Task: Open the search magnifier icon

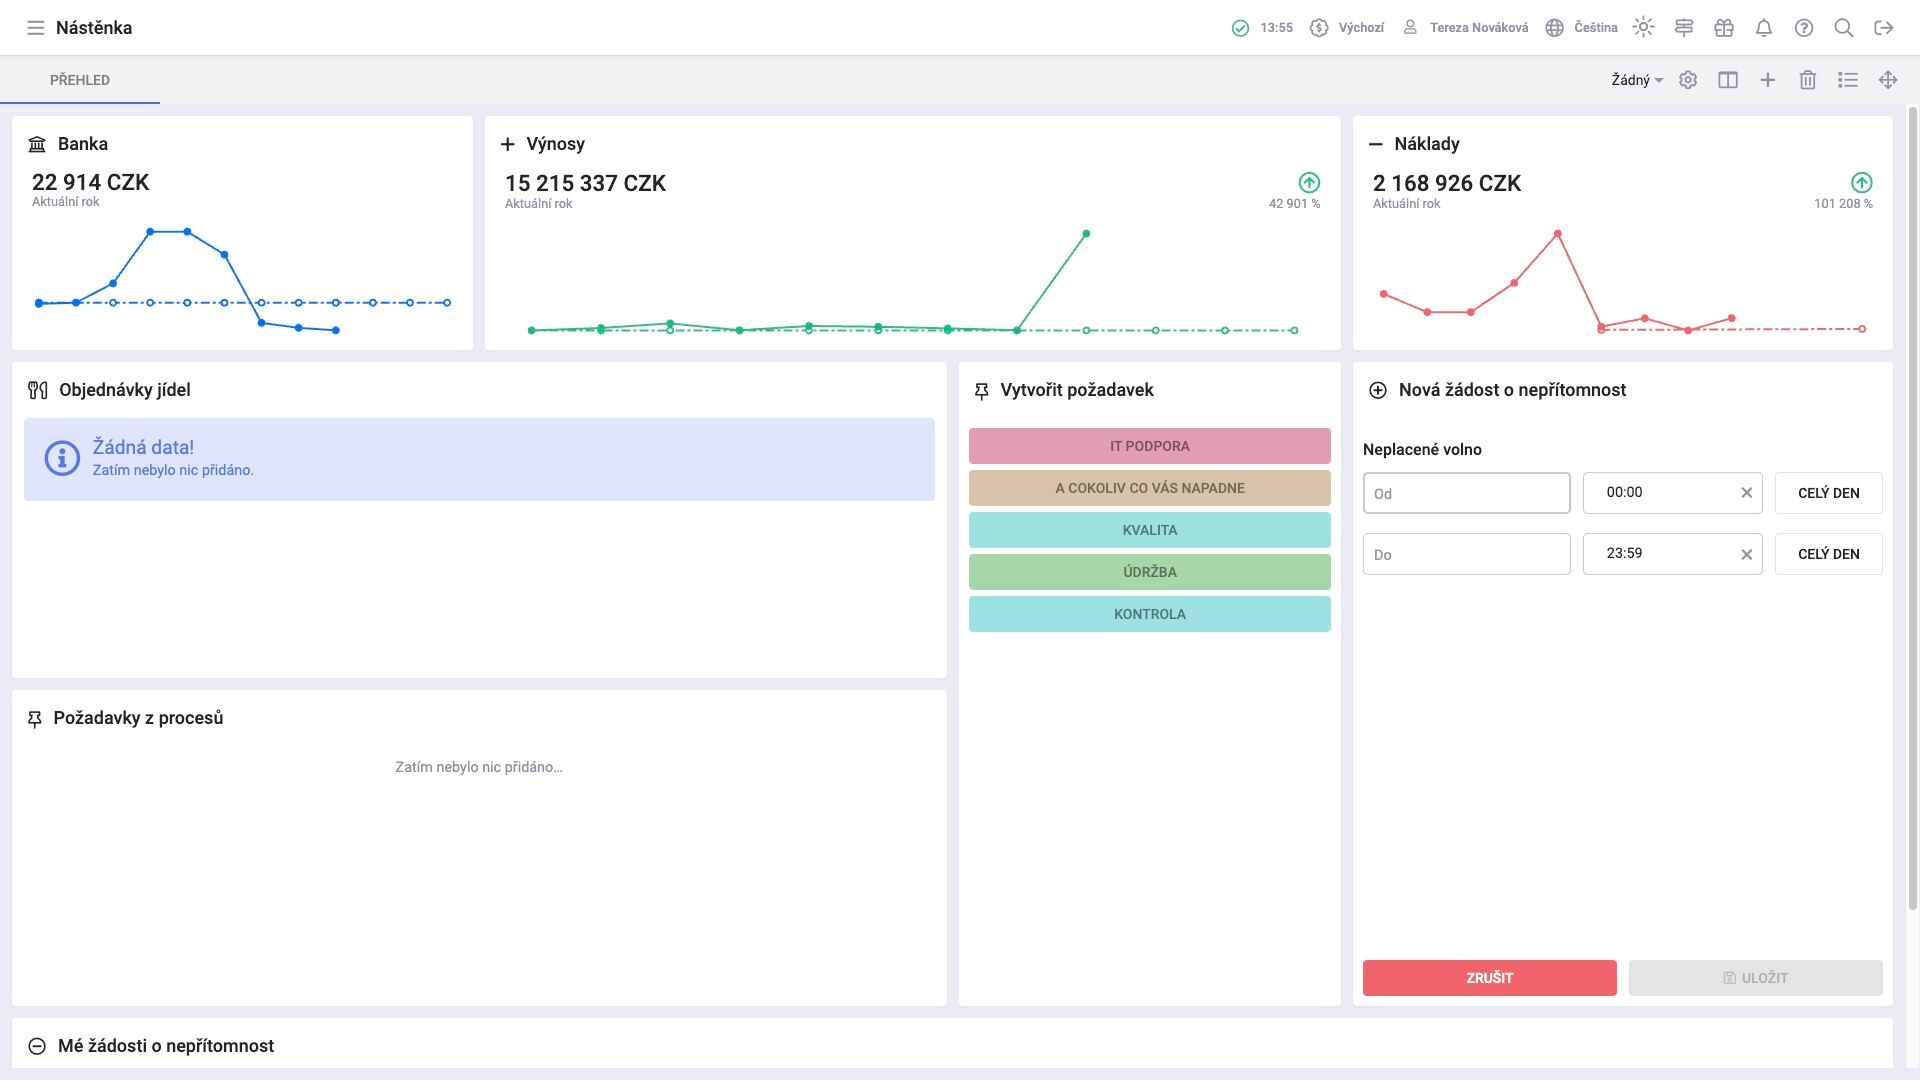Action: pos(1844,28)
